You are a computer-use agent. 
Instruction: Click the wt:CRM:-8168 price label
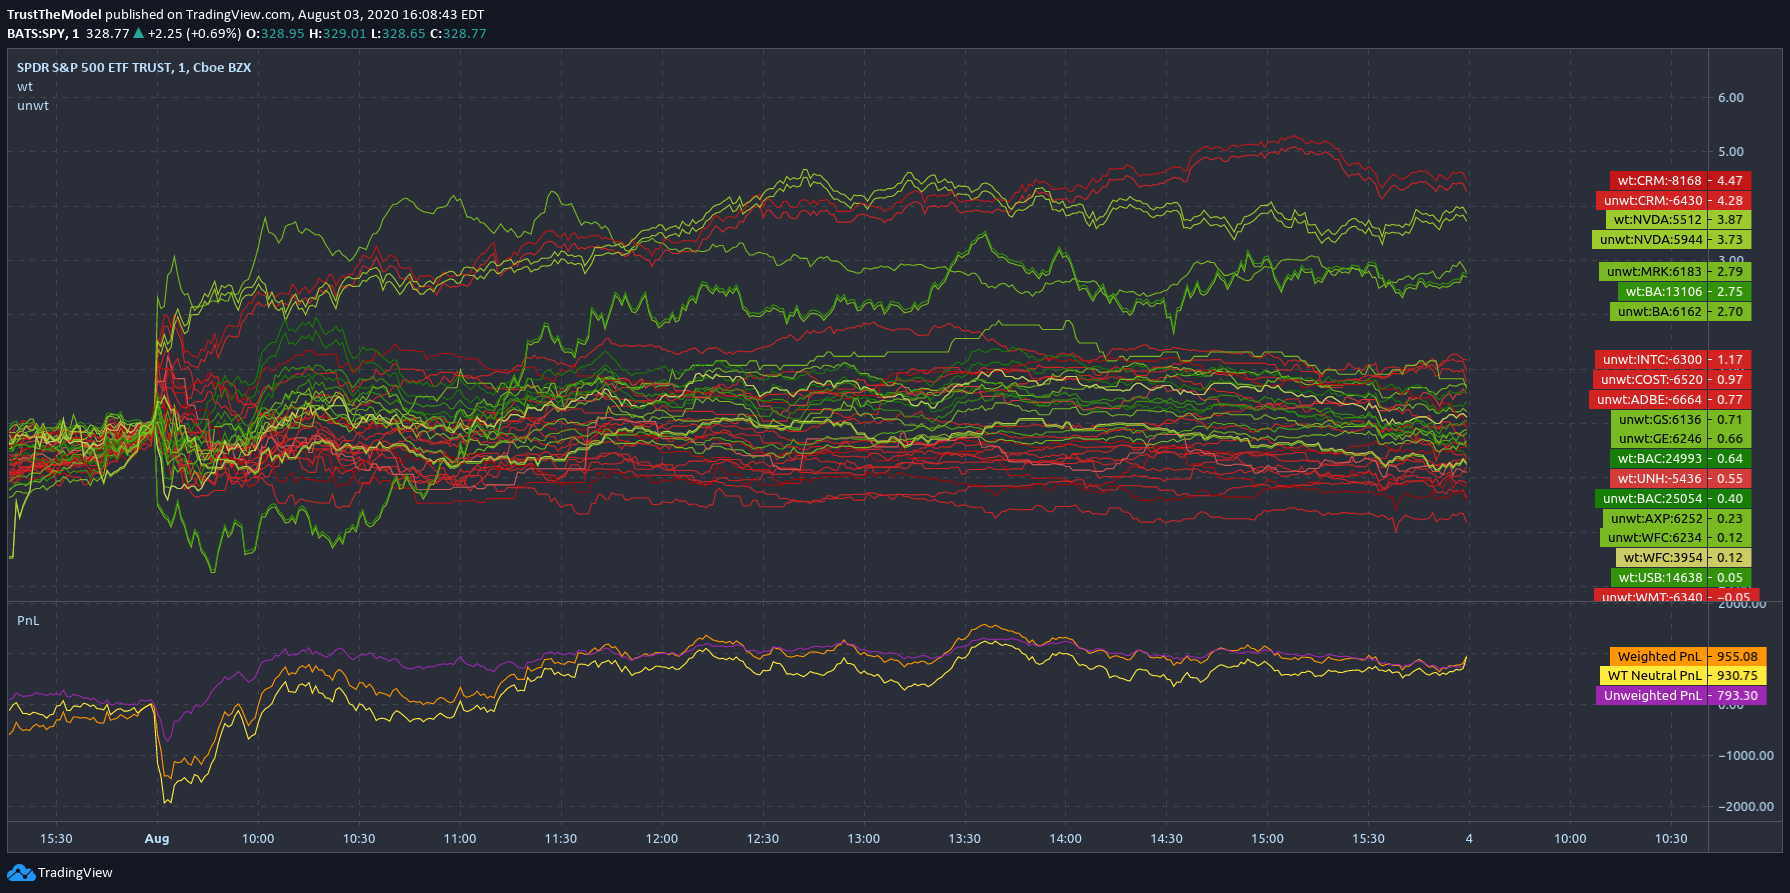(1680, 181)
